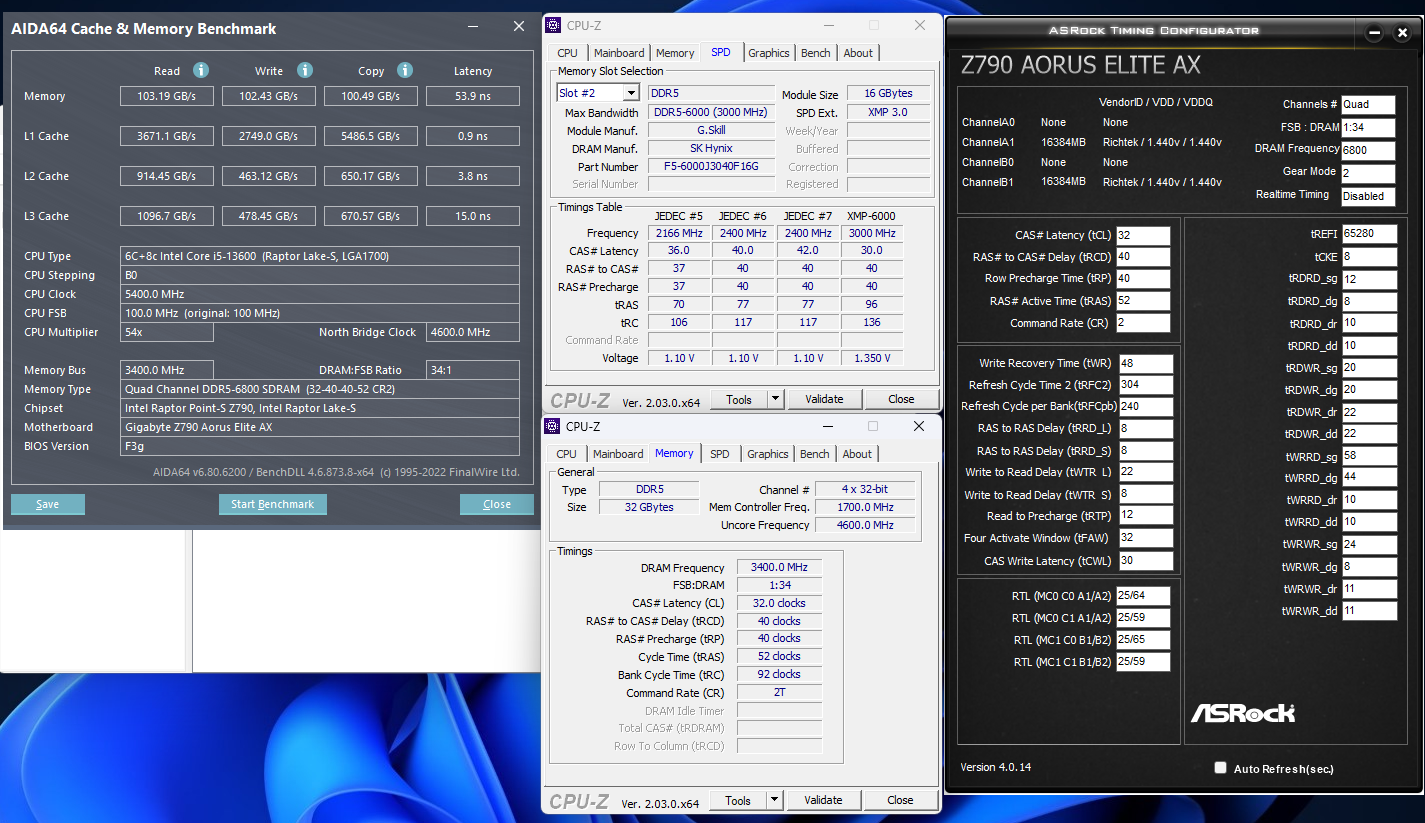Enable the Auto Refresh(sec) checkbox
This screenshot has width=1425, height=823.
click(1220, 768)
